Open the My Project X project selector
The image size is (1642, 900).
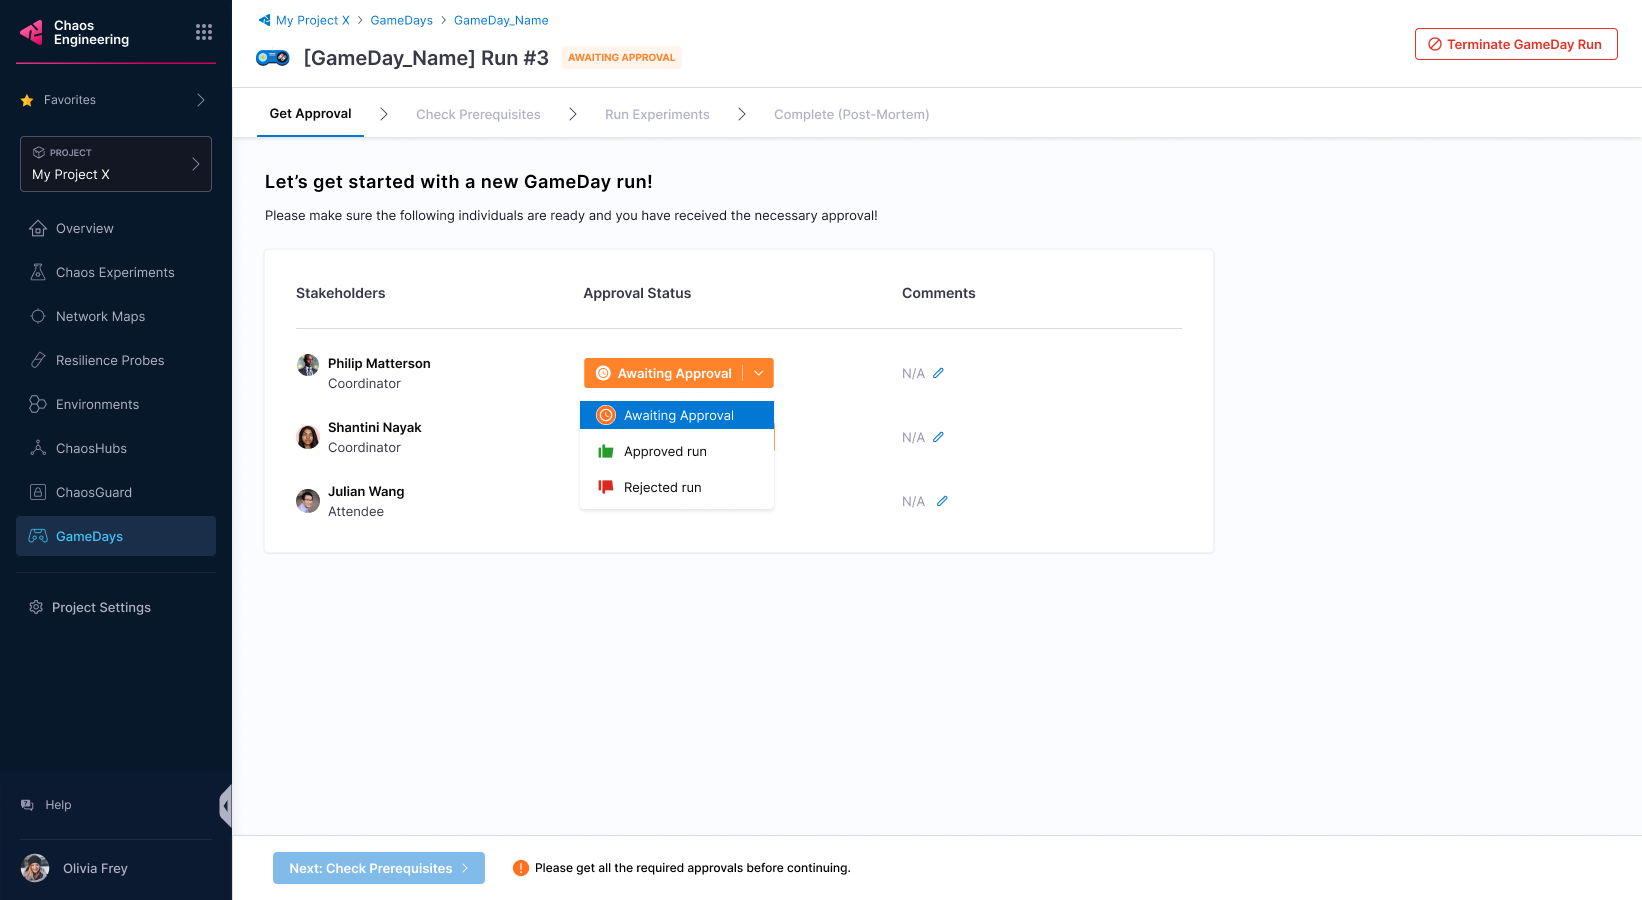click(116, 164)
